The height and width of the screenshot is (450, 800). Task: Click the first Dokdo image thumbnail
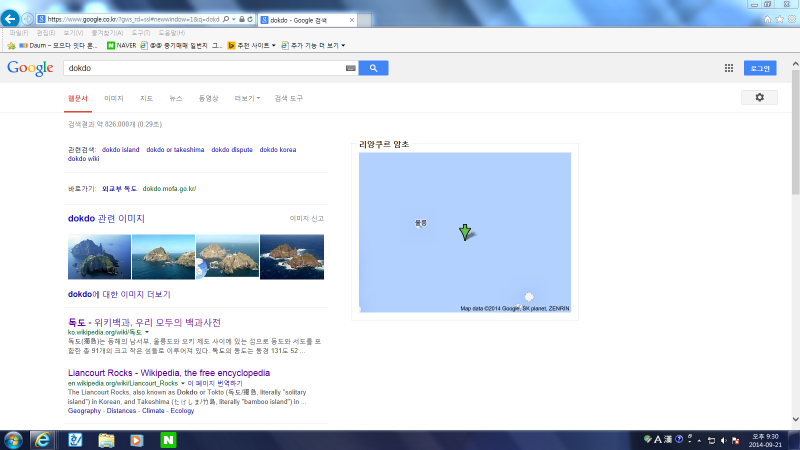click(x=99, y=257)
